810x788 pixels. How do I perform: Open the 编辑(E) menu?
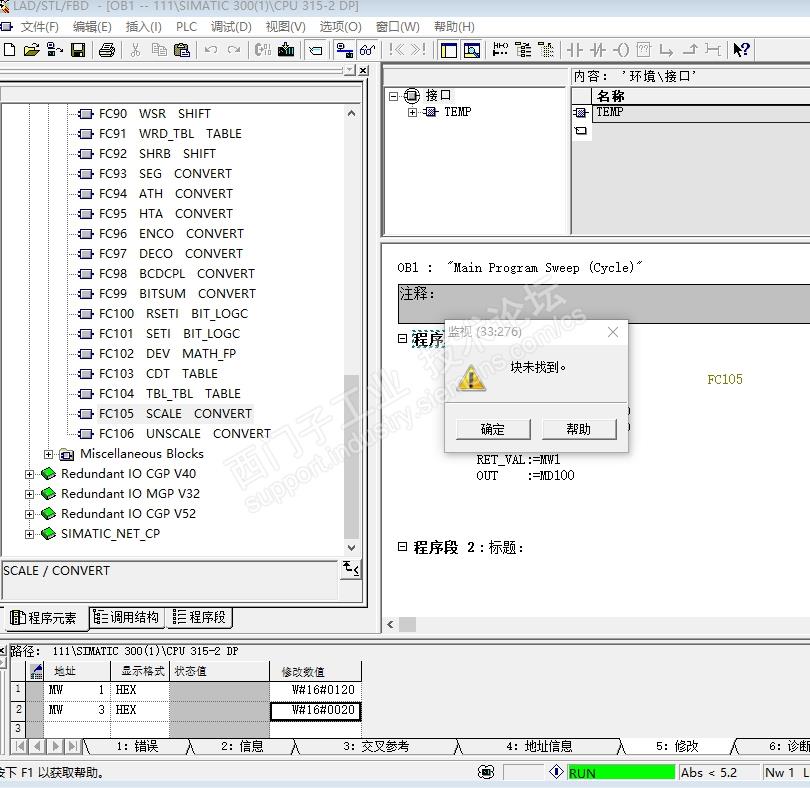pos(92,27)
